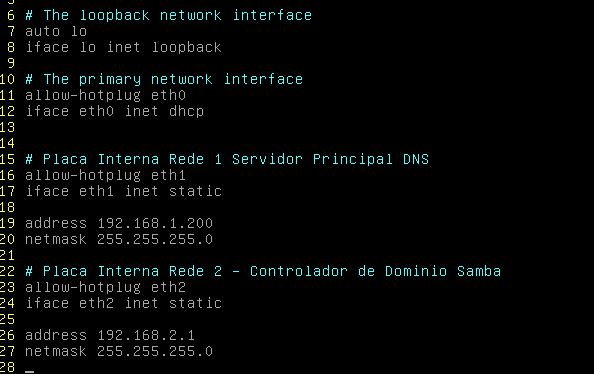Select the primary network interface comment

(x=164, y=79)
